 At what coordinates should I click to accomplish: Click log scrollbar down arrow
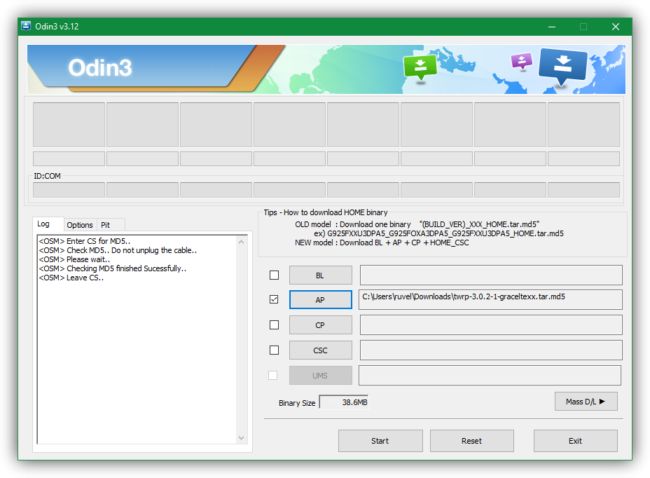click(x=242, y=438)
